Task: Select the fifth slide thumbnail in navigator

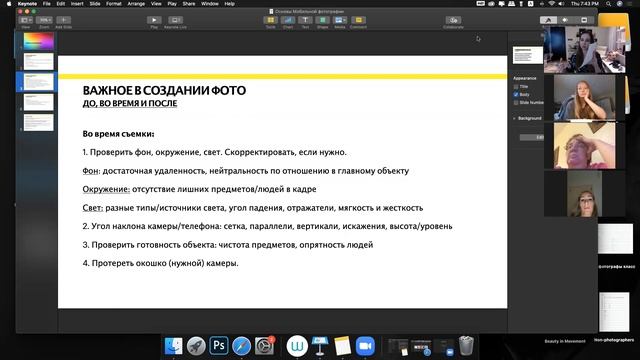Action: pos(38,122)
